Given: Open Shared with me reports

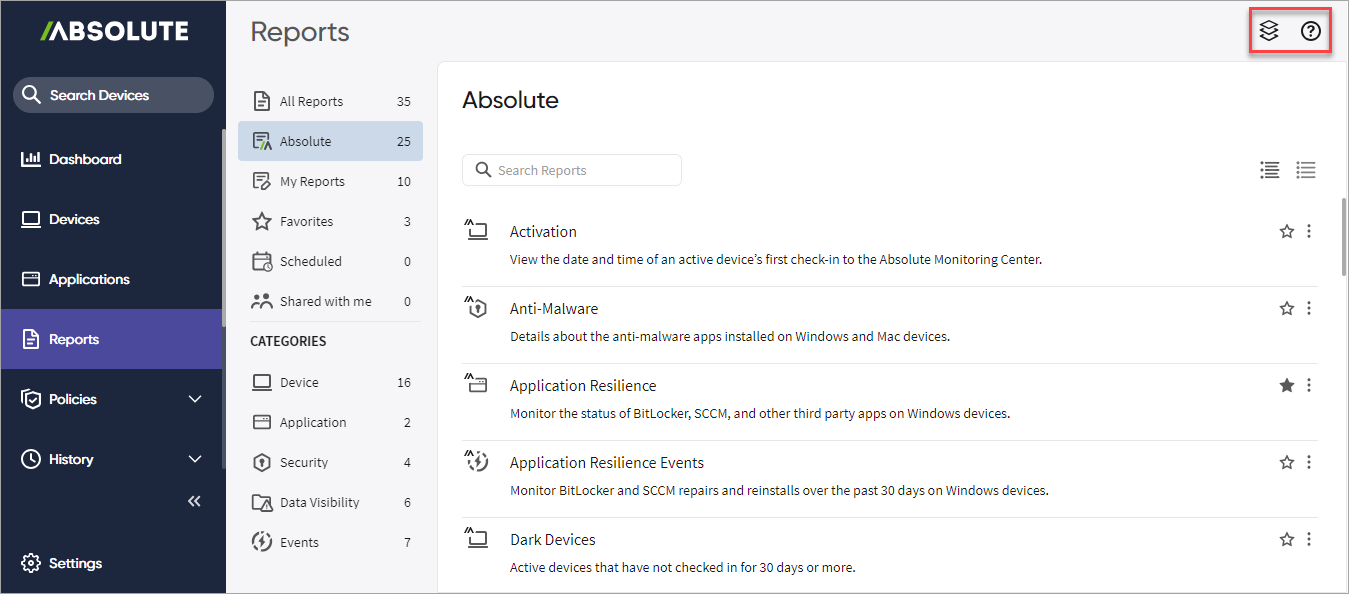Looking at the screenshot, I should 330,301.
